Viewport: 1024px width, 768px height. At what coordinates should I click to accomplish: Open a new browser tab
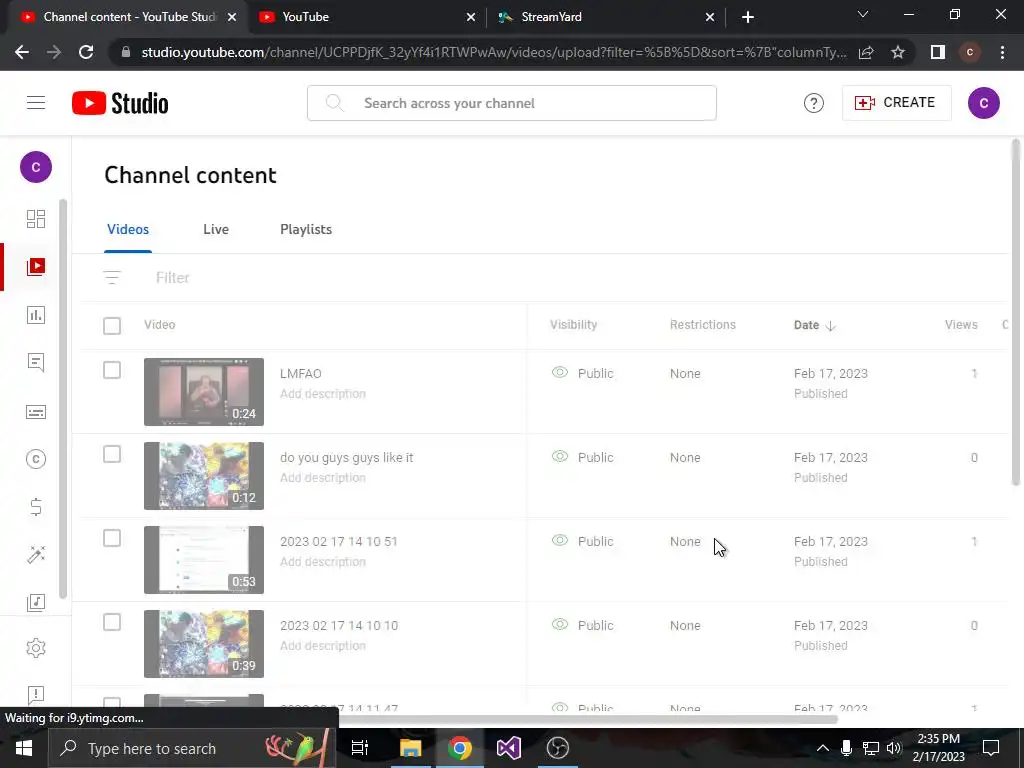click(x=748, y=17)
